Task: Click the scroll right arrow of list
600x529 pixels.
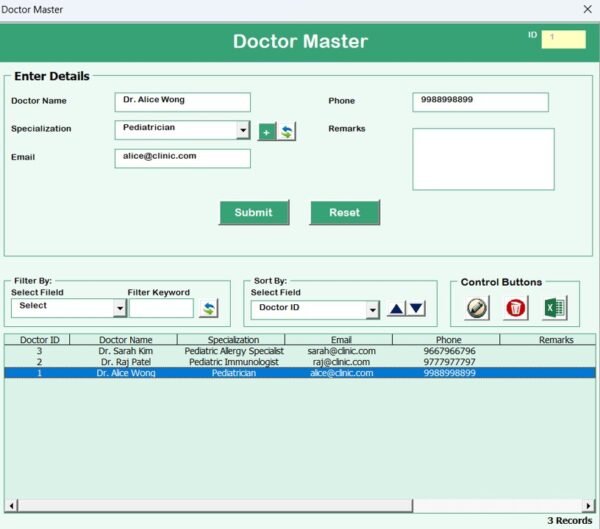Action: tap(589, 506)
